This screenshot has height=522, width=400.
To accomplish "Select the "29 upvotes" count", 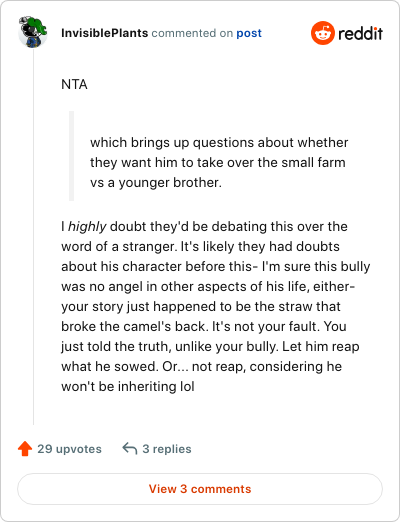I will click(x=69, y=449).
